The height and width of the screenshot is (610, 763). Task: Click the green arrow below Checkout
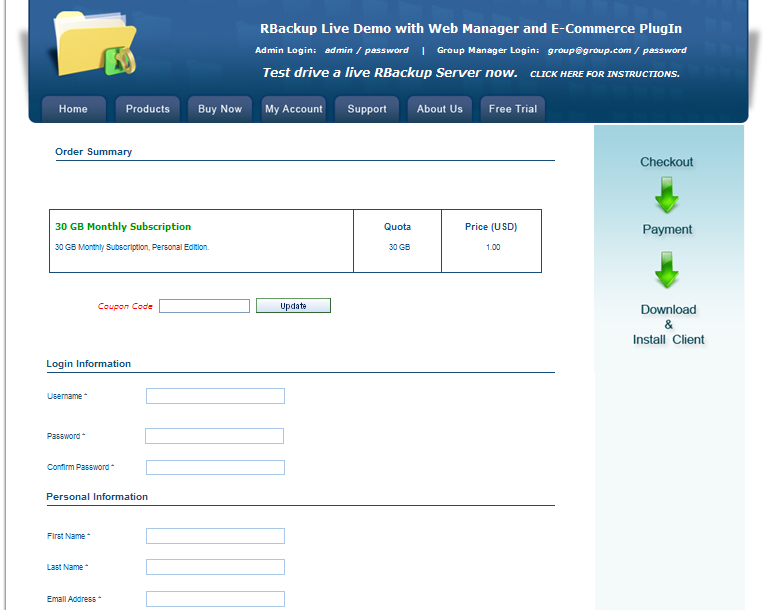pyautogui.click(x=667, y=195)
